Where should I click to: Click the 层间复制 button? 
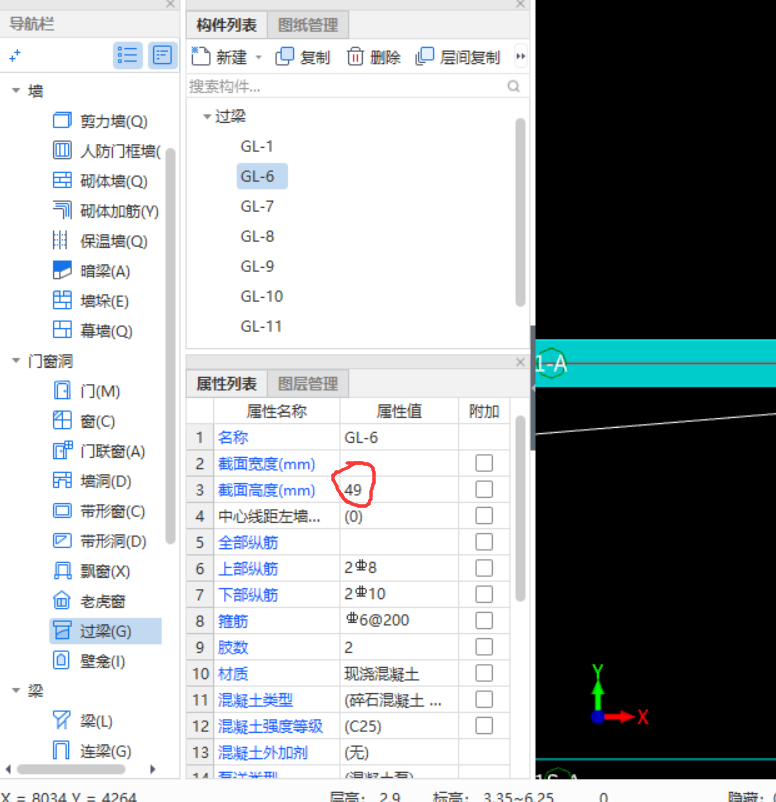(458, 57)
